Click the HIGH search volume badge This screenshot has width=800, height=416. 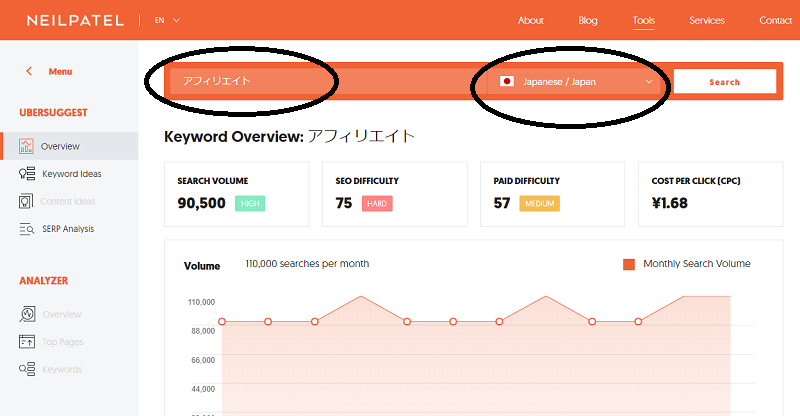(x=250, y=203)
